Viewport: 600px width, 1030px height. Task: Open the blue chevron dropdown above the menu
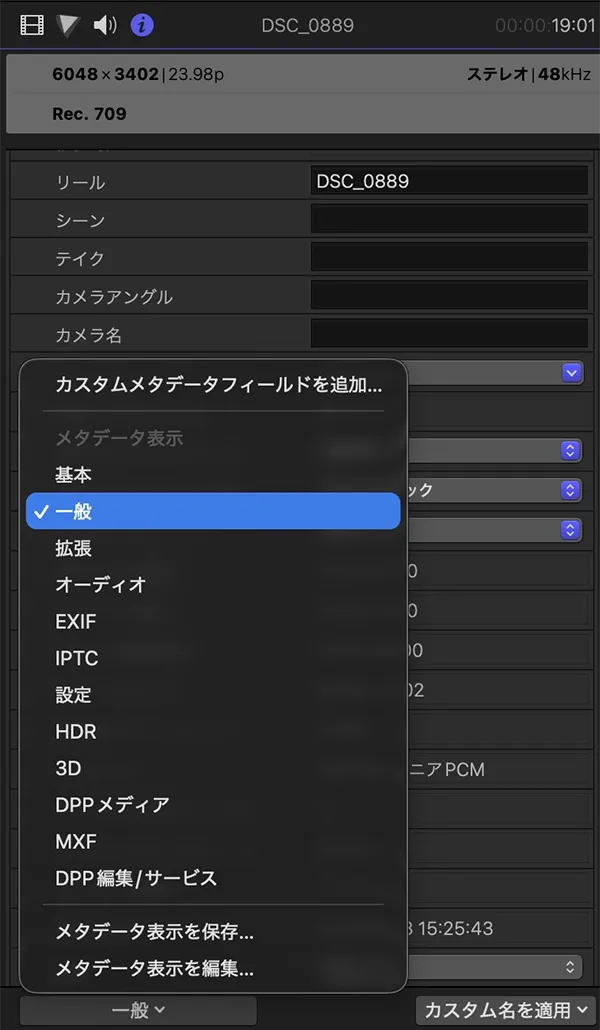pos(570,372)
